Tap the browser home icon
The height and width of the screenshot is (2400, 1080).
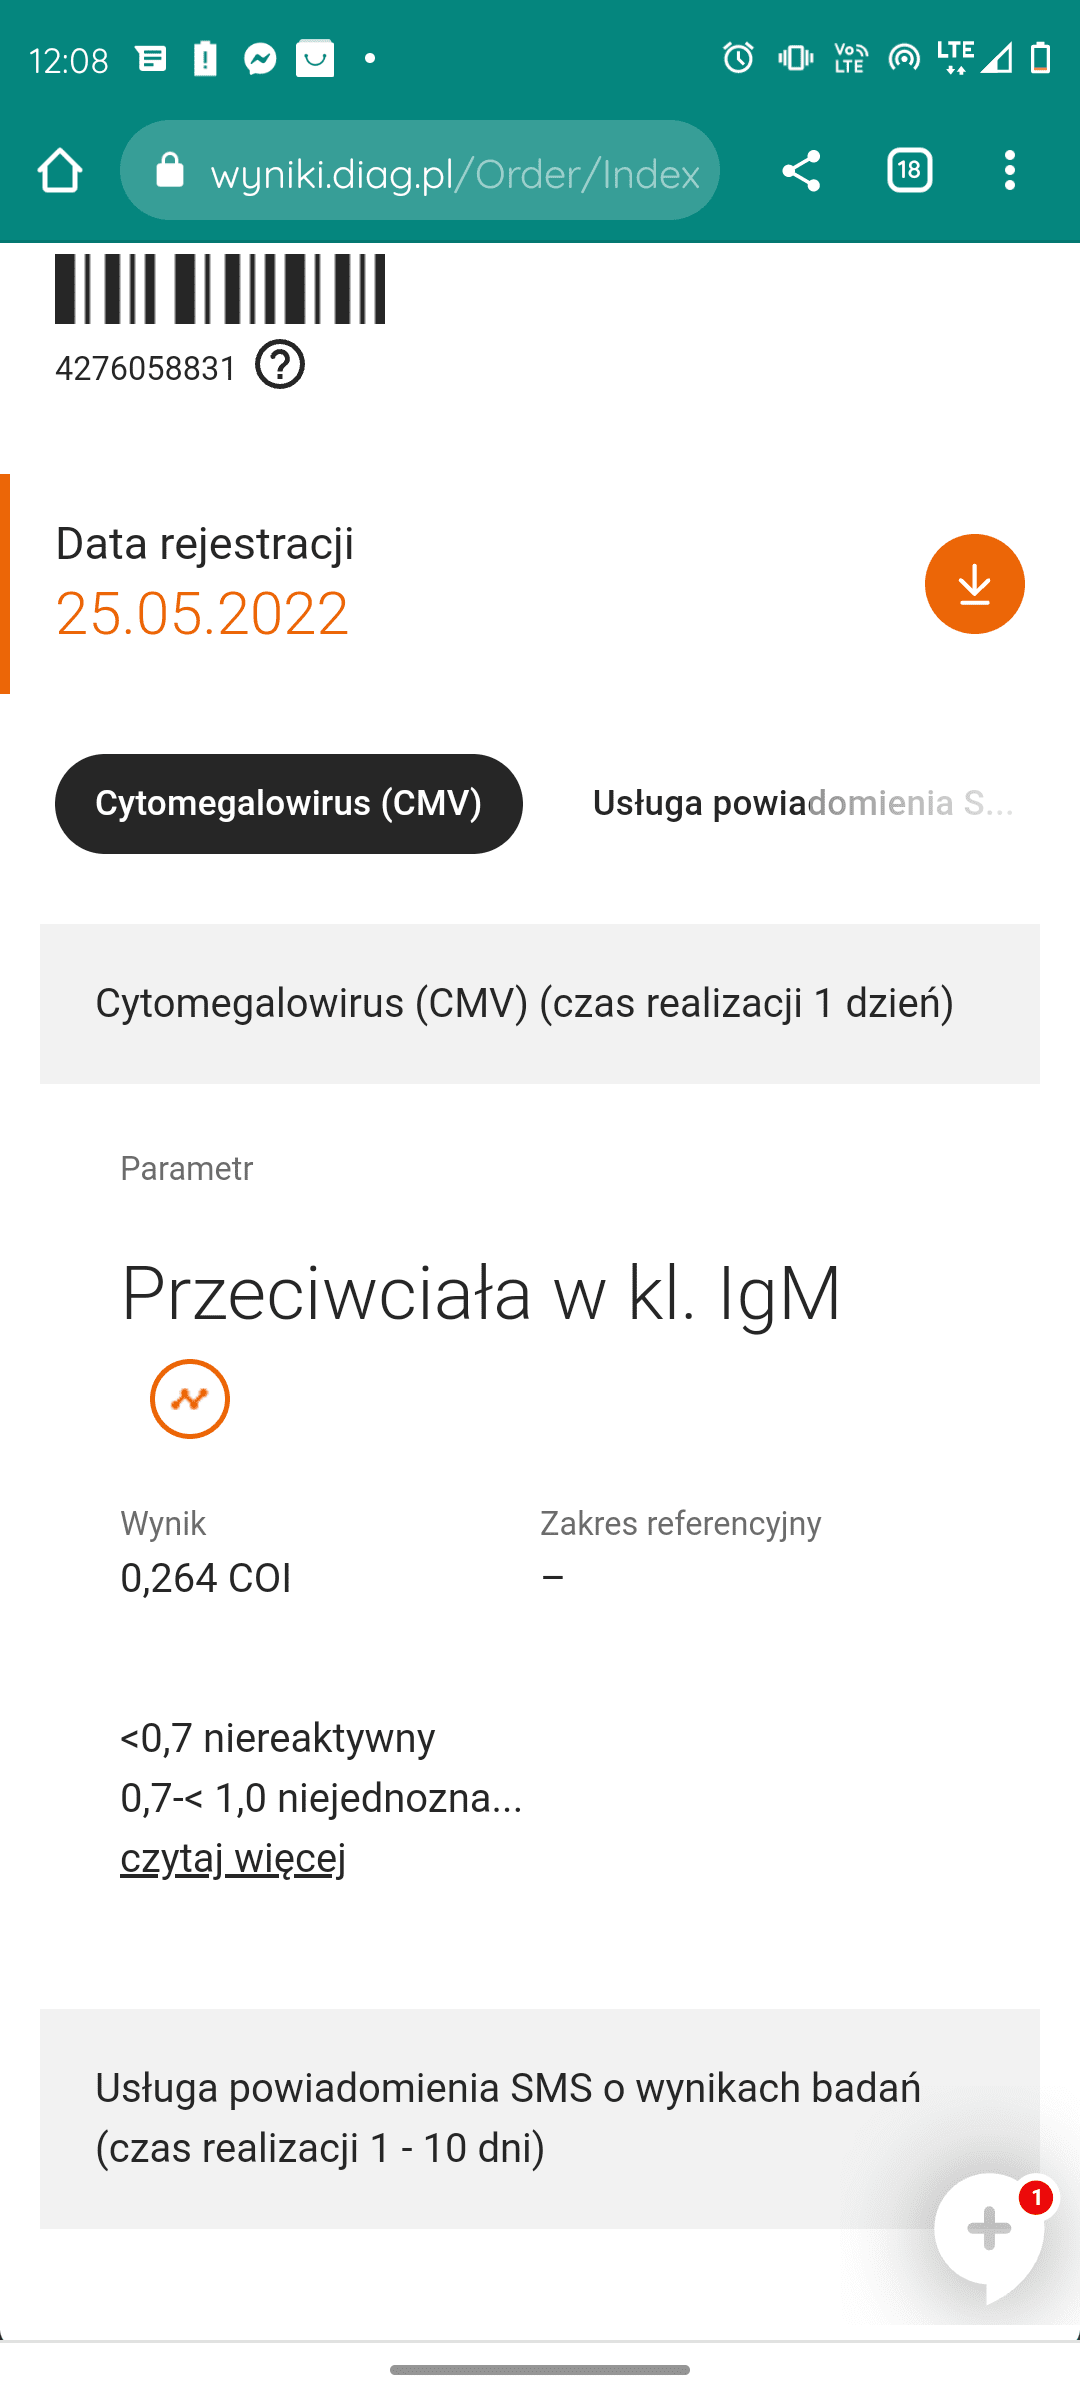click(x=60, y=171)
